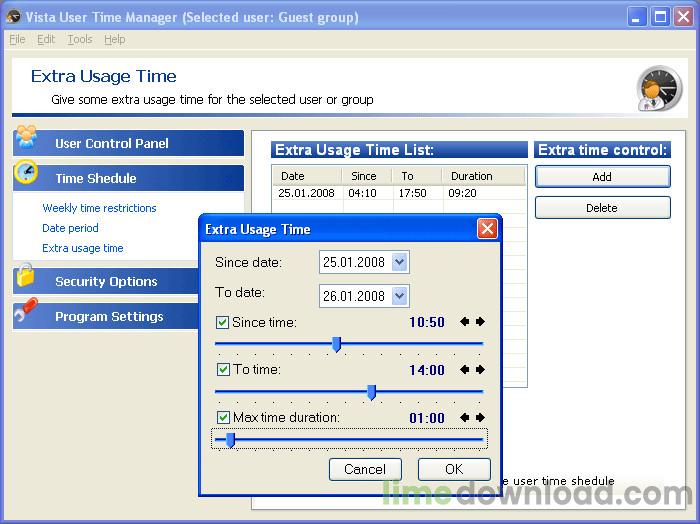Increase To time with right arrow

pos(480,370)
